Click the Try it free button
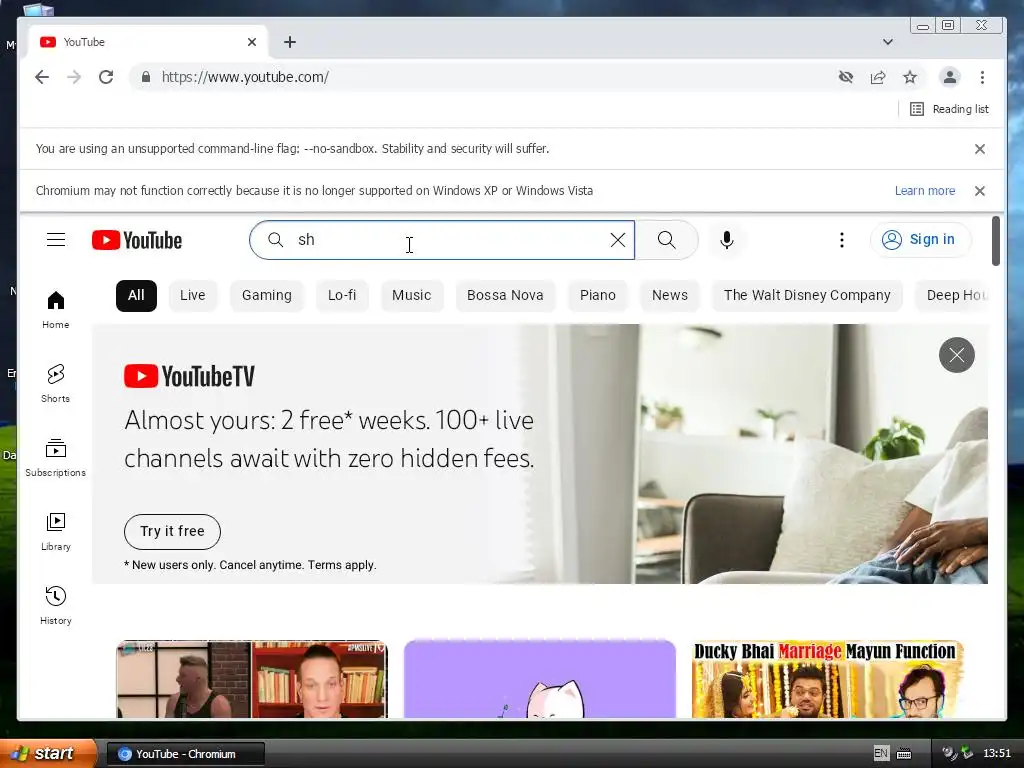 [172, 532]
